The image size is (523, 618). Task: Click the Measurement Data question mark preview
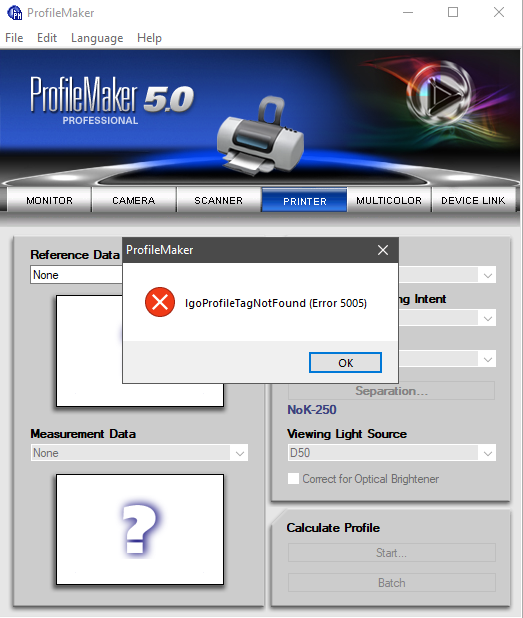click(x=140, y=529)
